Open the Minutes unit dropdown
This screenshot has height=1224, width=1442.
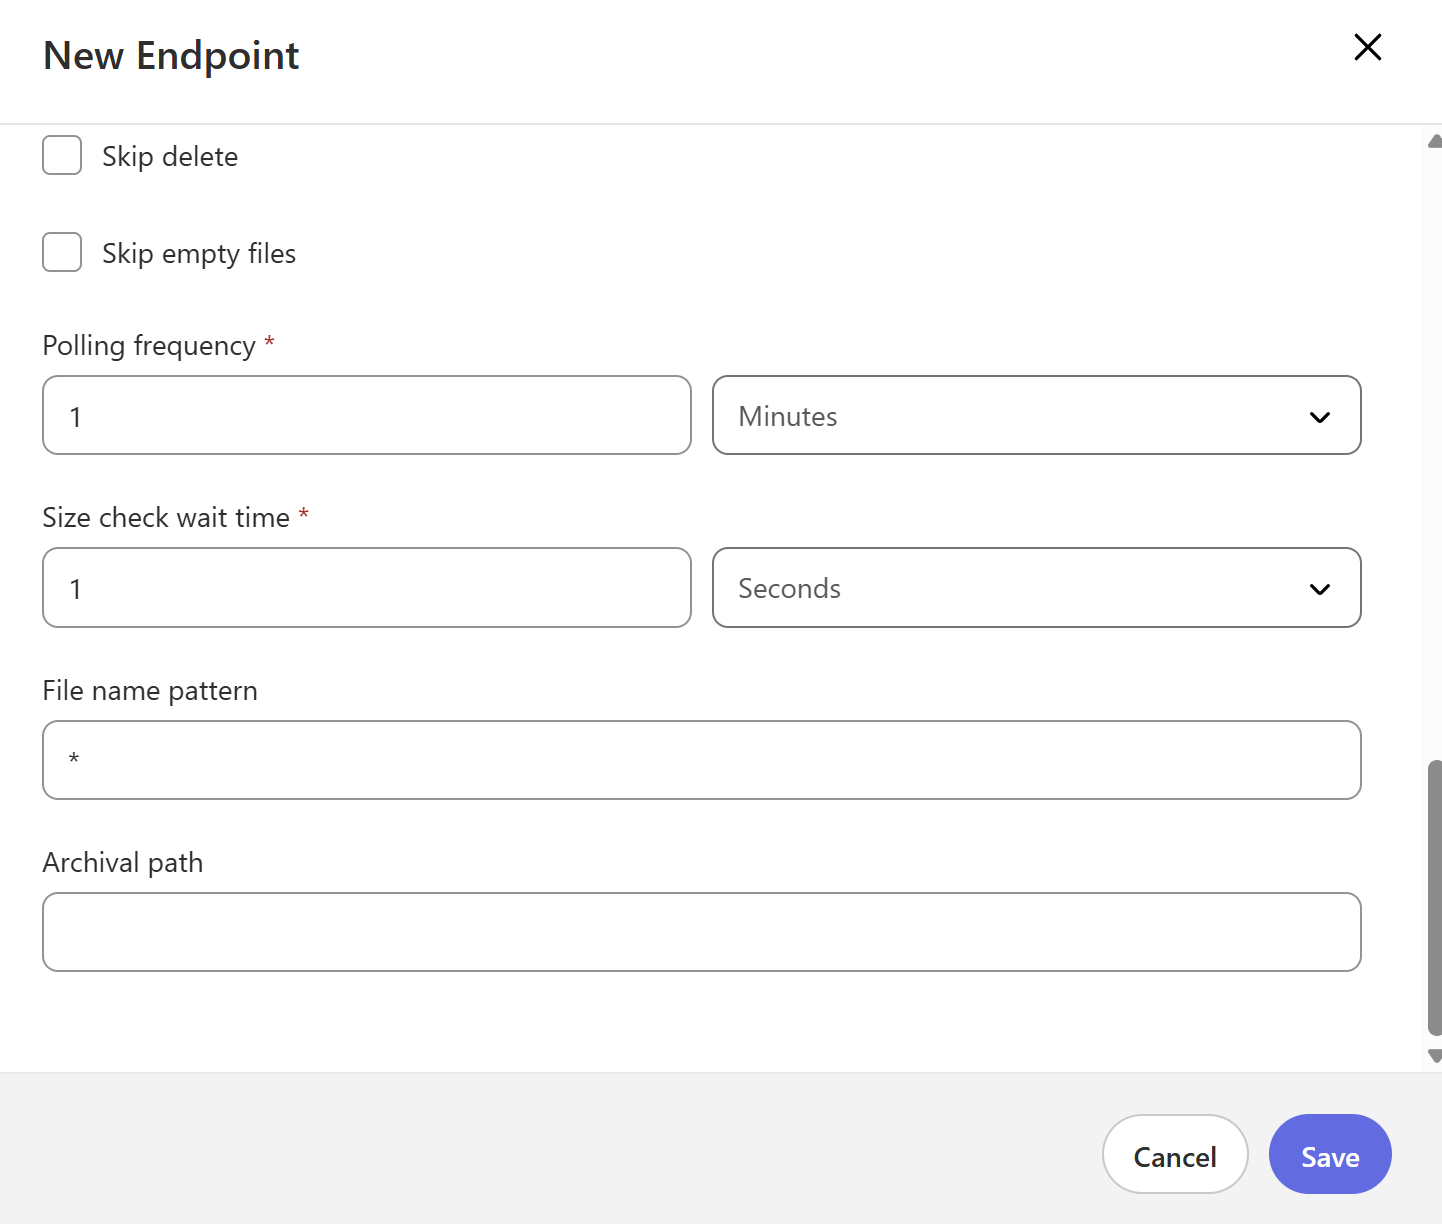click(1036, 415)
